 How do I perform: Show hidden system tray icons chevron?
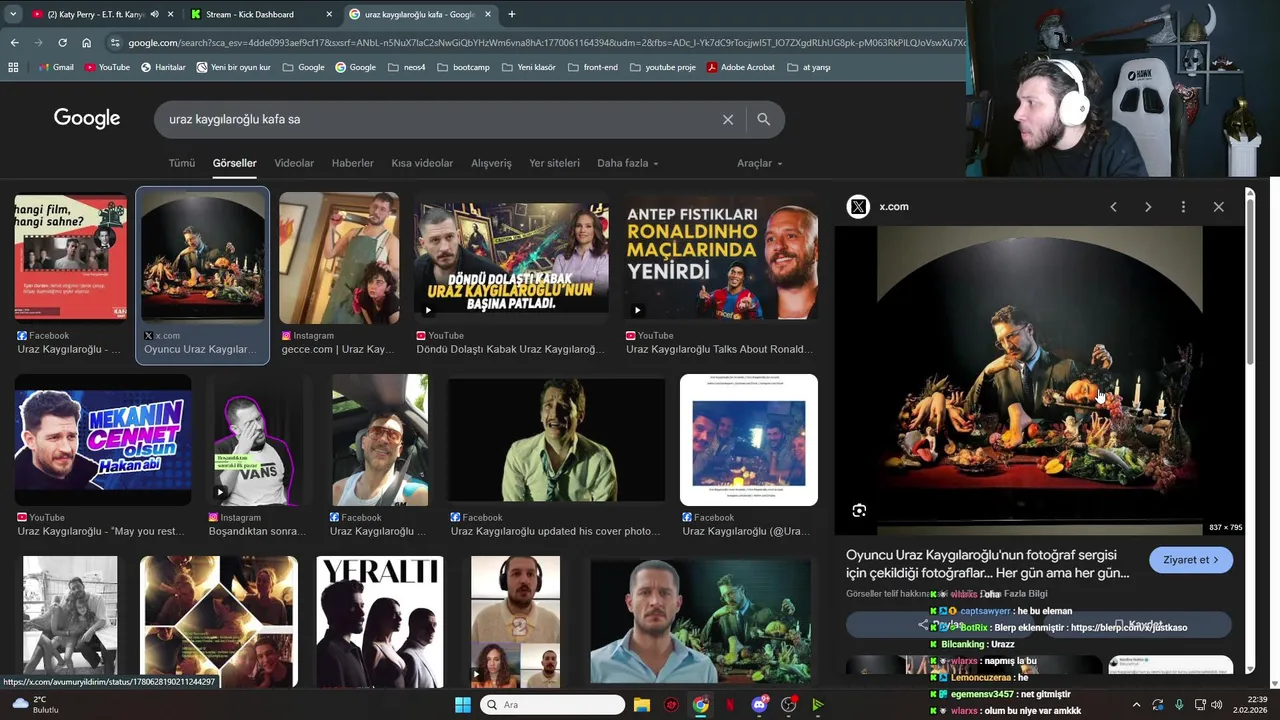[1136, 705]
